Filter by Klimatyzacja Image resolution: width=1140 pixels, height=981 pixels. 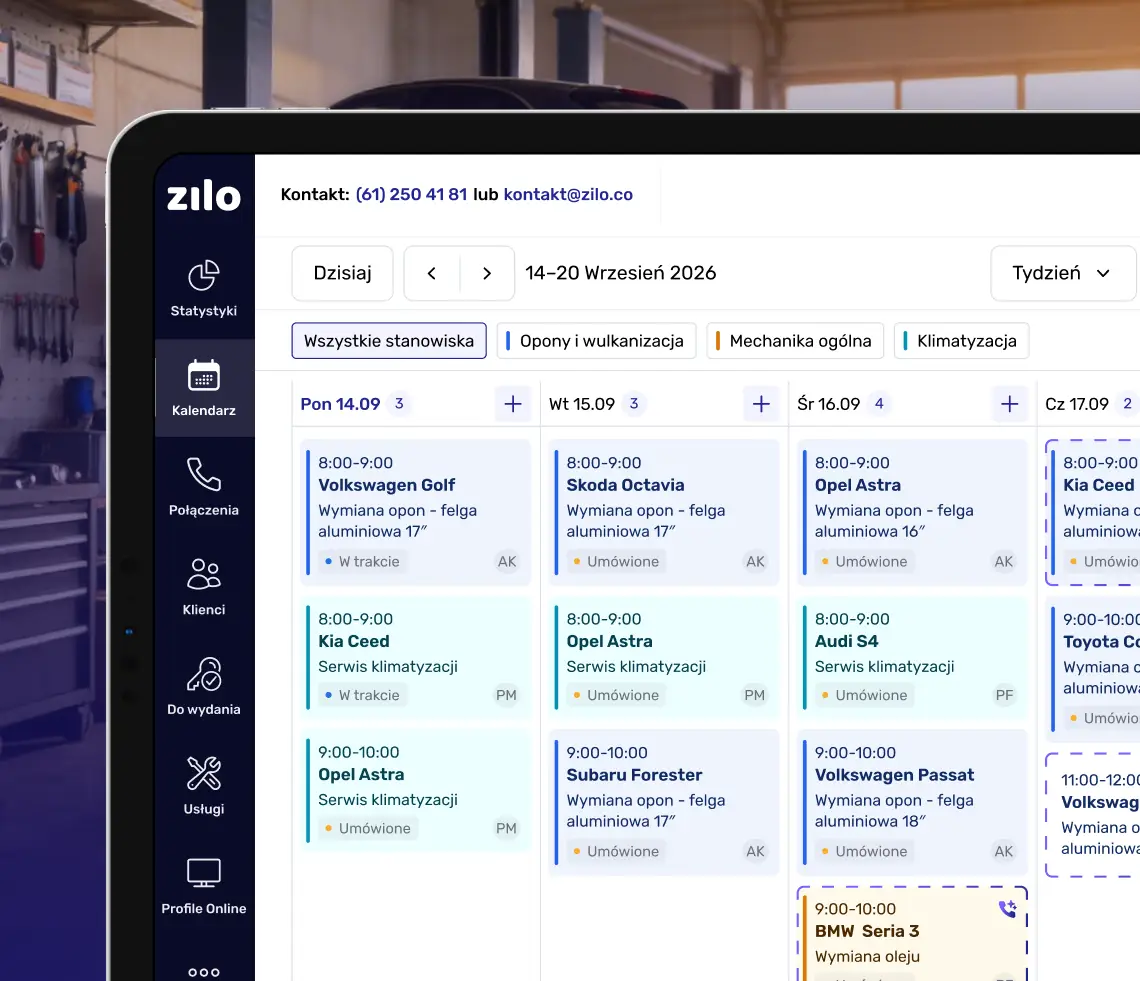tap(961, 341)
